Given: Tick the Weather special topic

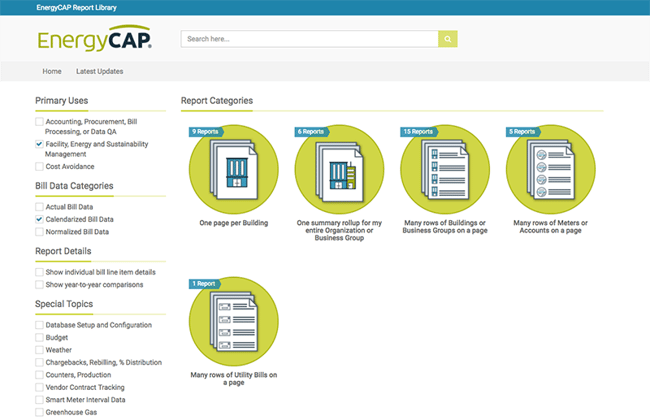Looking at the screenshot, I should click(39, 350).
